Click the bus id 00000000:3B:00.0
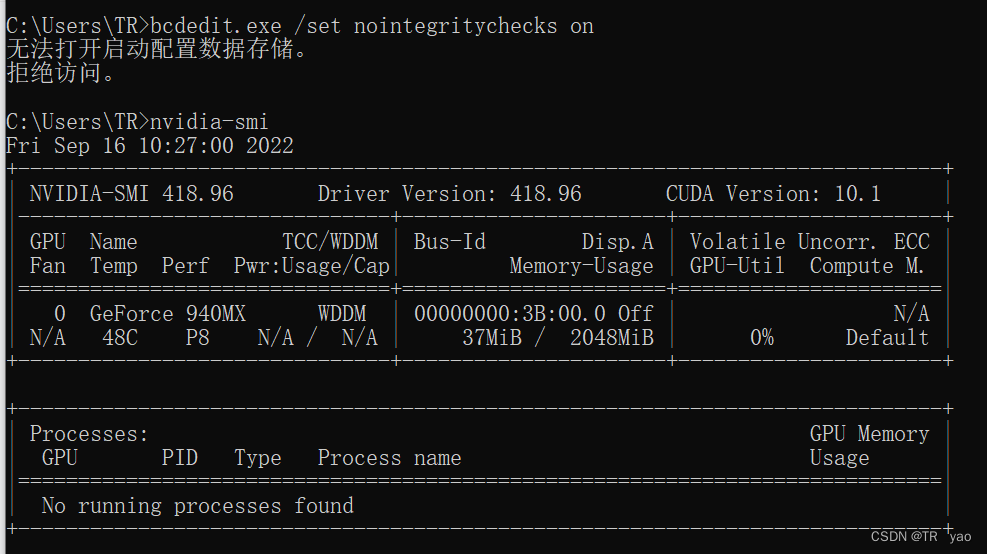This screenshot has height=554, width=987. [x=510, y=314]
